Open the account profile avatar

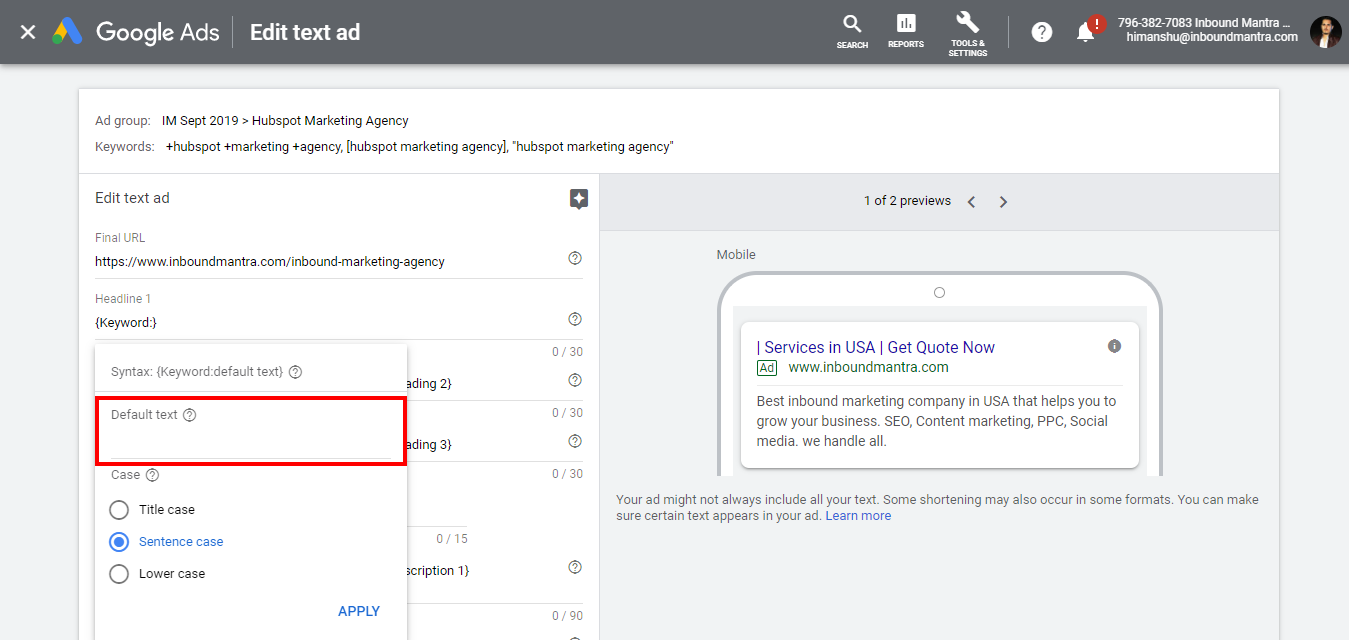[1325, 32]
